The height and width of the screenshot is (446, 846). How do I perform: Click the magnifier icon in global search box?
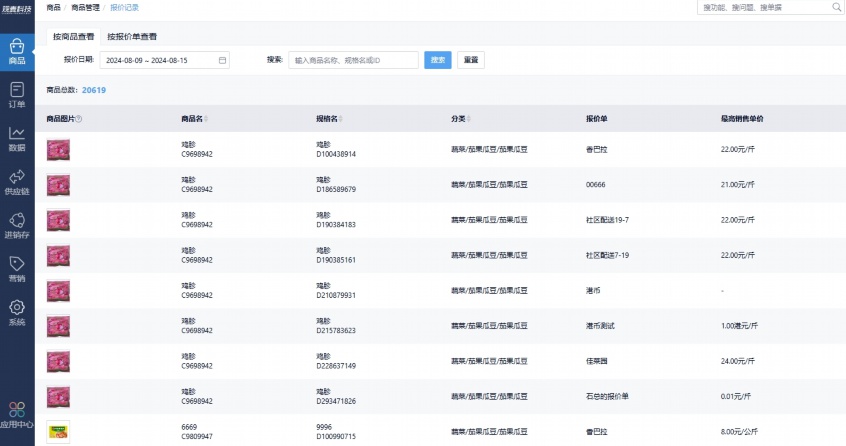pyautogui.click(x=836, y=7)
